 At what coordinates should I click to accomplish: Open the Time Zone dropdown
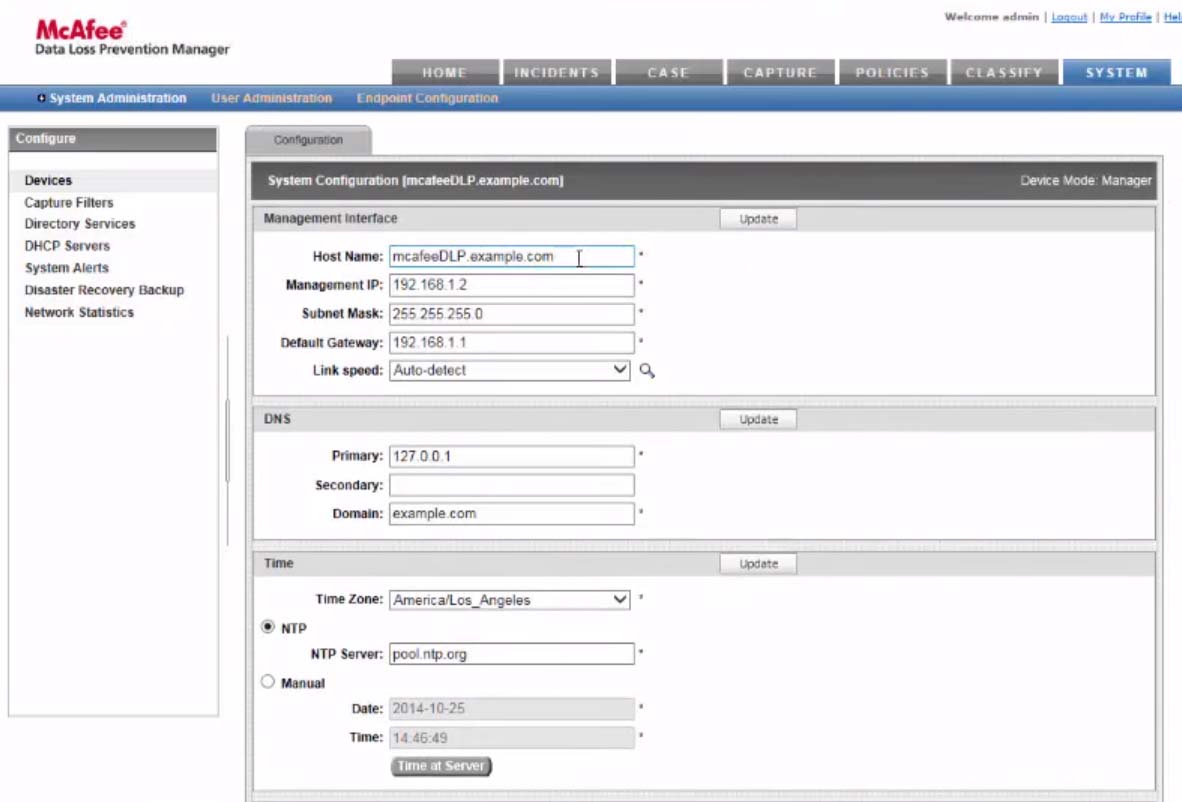[510, 600]
